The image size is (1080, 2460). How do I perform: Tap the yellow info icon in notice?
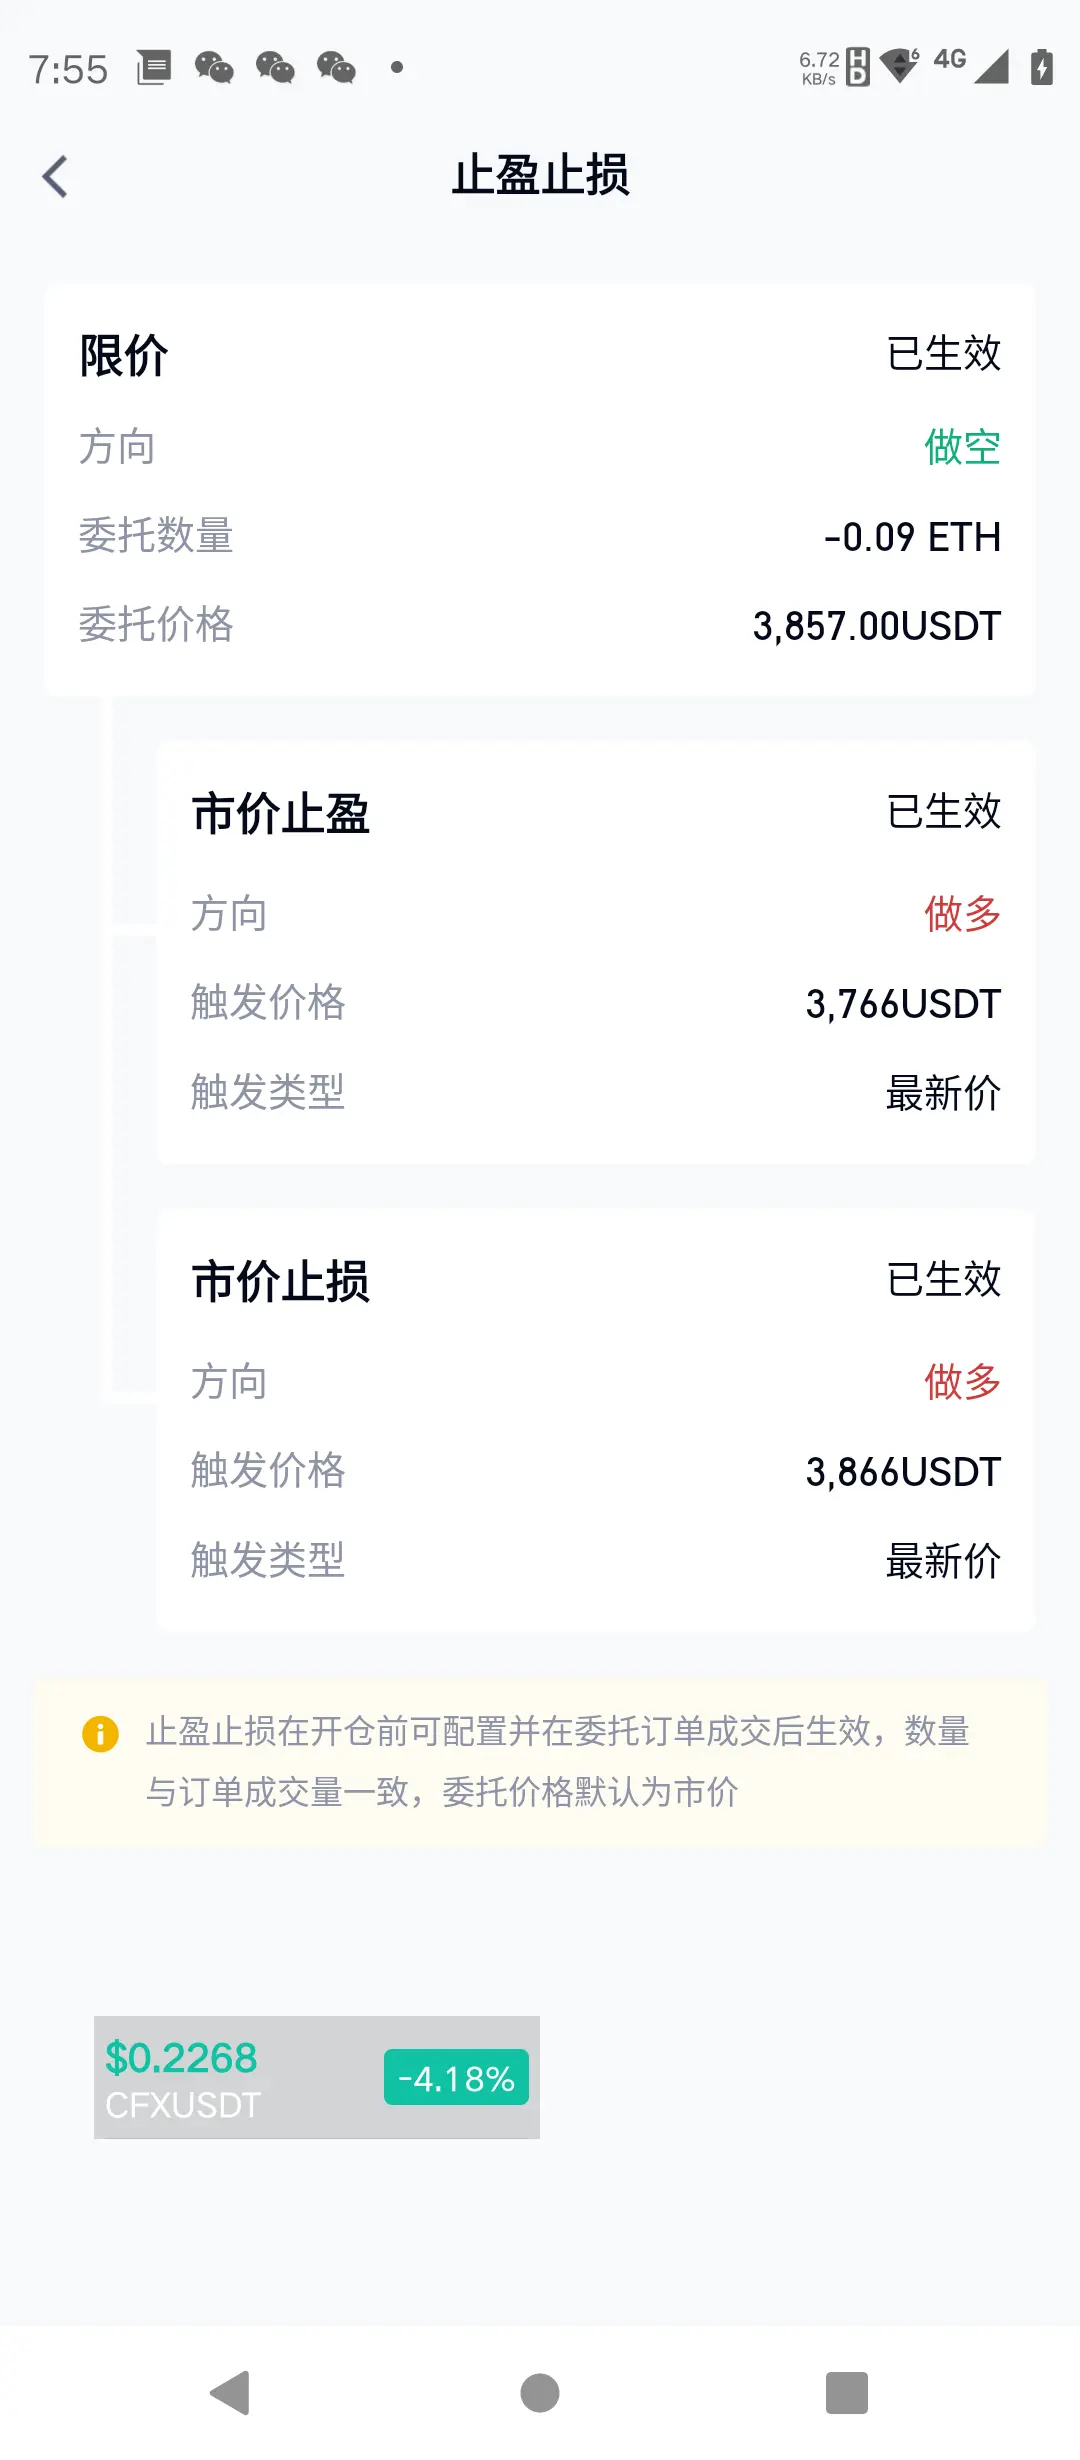(100, 1734)
